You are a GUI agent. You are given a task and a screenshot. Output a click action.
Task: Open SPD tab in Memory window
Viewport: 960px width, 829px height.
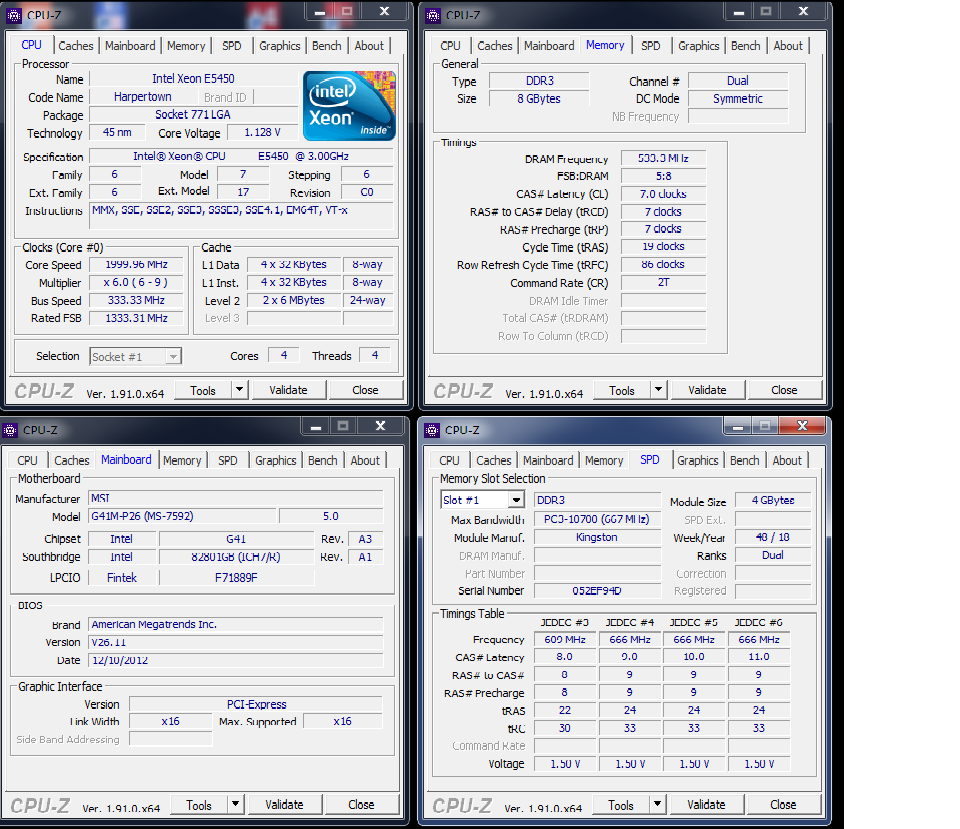[x=650, y=46]
